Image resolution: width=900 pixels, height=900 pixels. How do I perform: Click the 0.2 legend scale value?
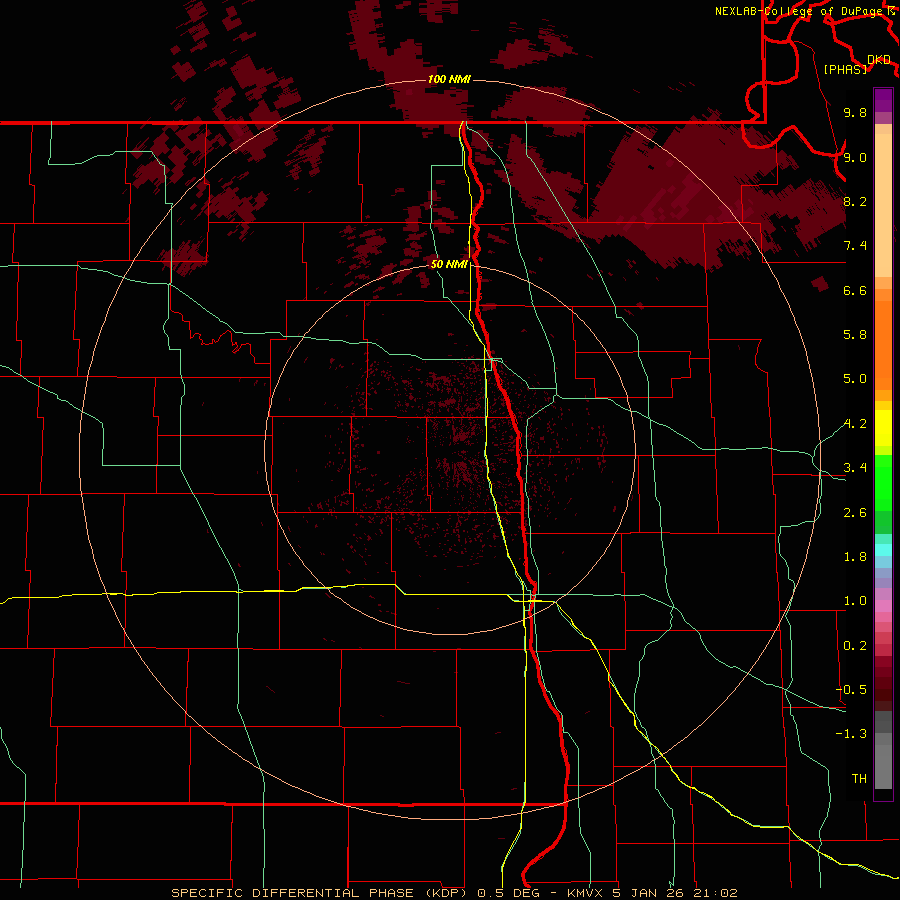point(855,646)
